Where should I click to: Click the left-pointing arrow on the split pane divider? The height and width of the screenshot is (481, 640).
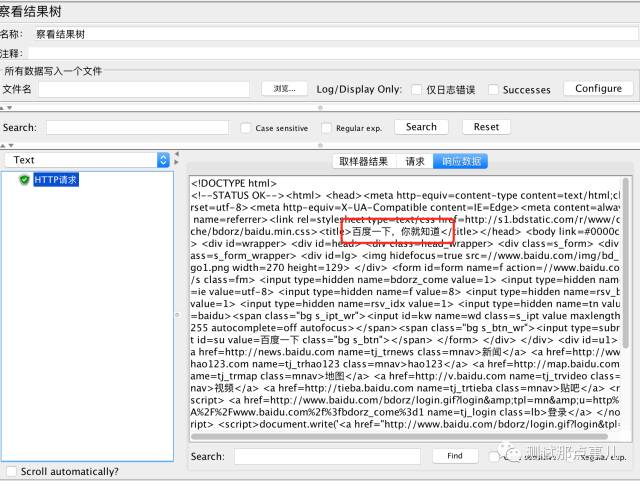click(177, 154)
